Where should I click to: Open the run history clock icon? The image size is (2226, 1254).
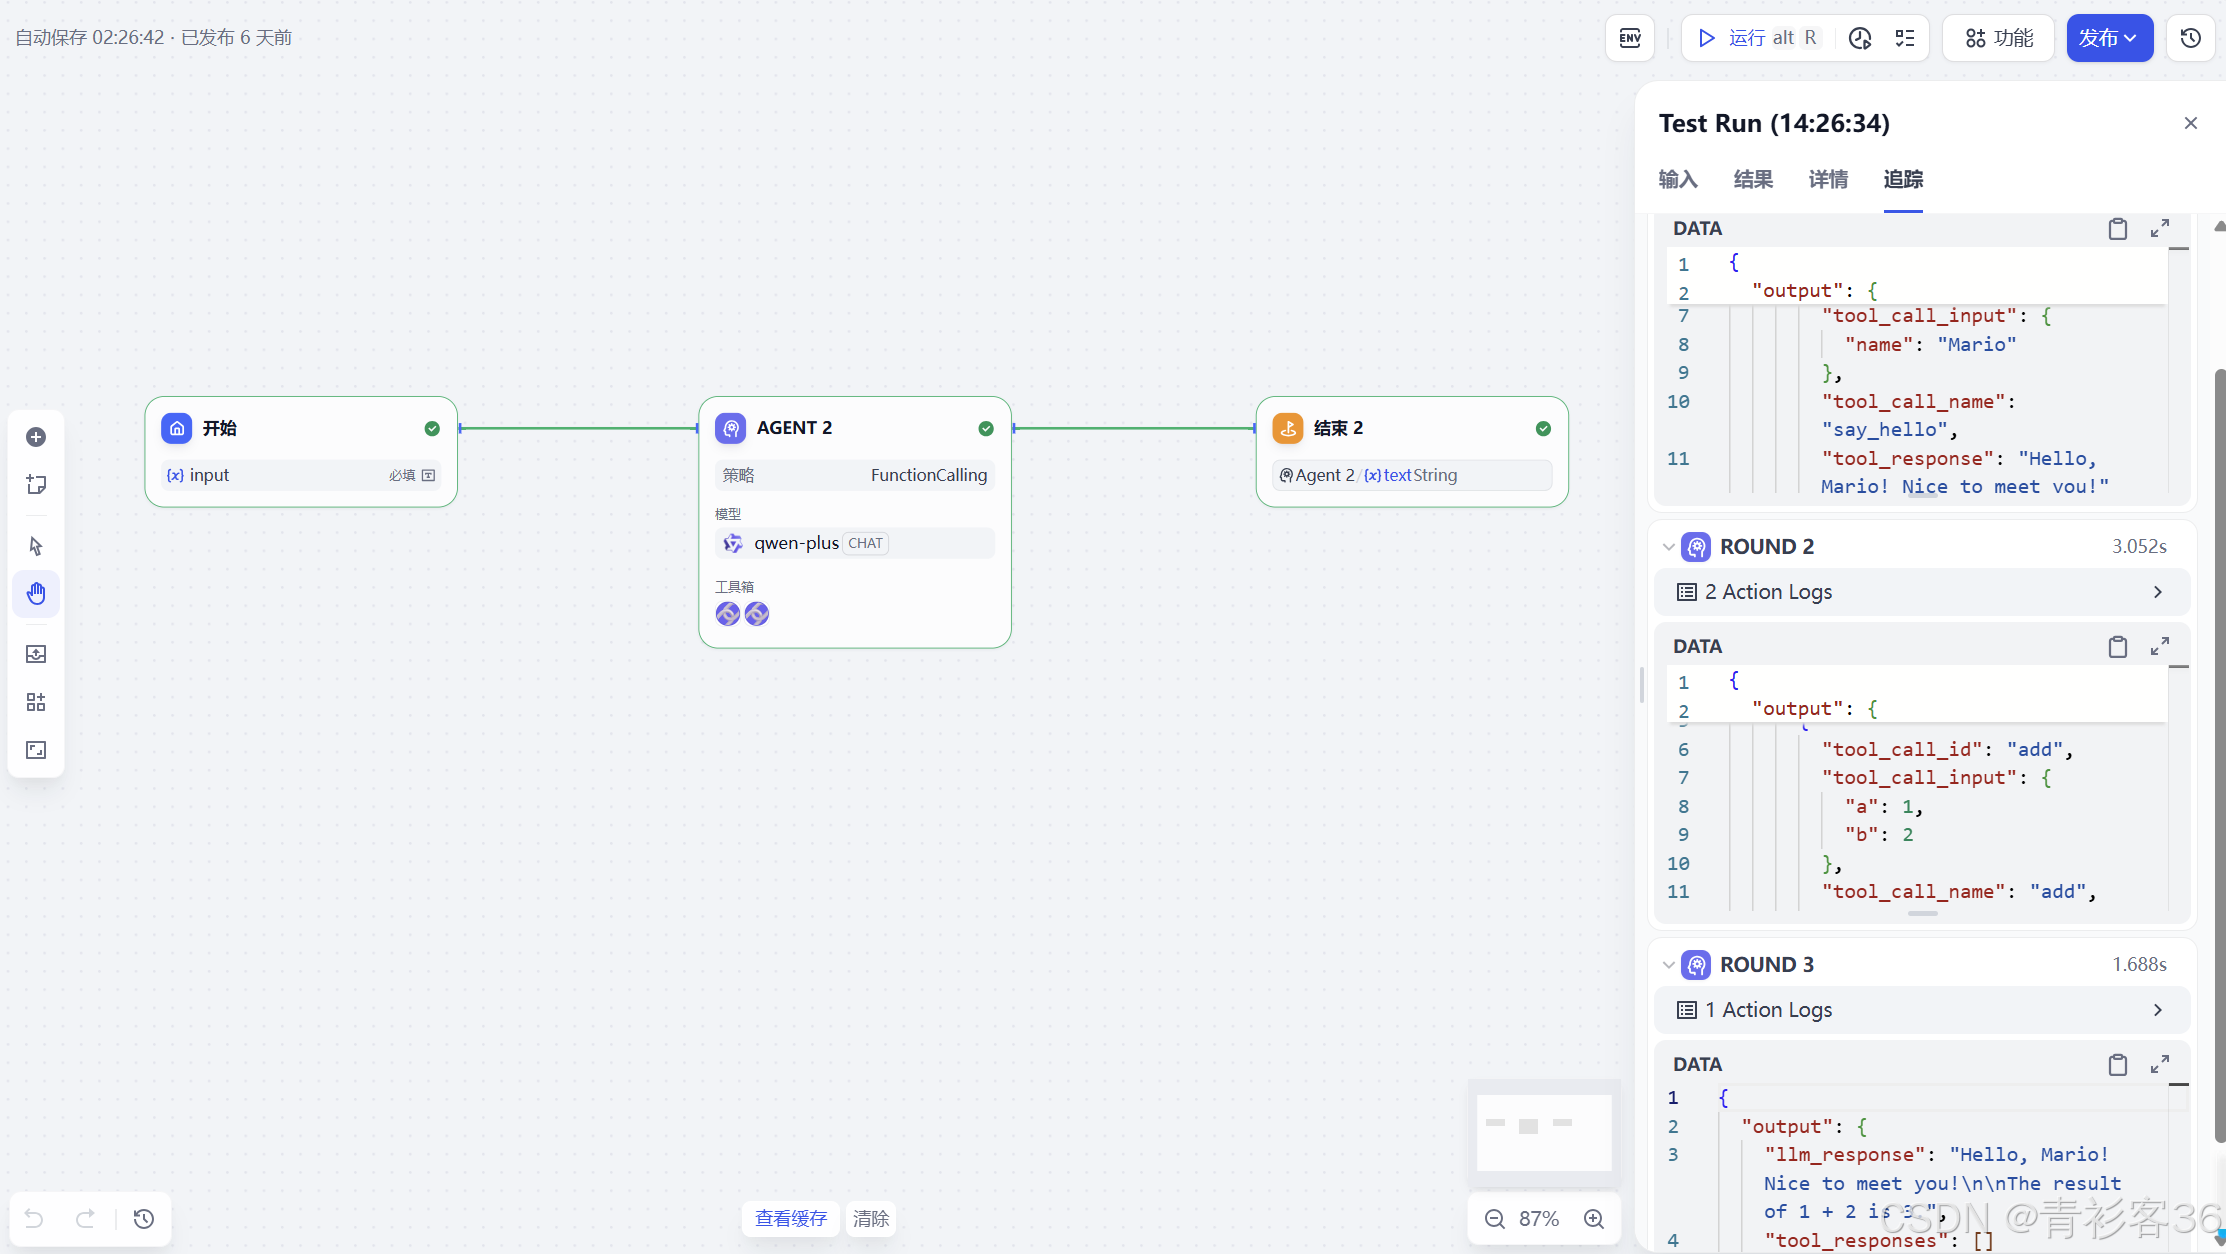click(1860, 38)
